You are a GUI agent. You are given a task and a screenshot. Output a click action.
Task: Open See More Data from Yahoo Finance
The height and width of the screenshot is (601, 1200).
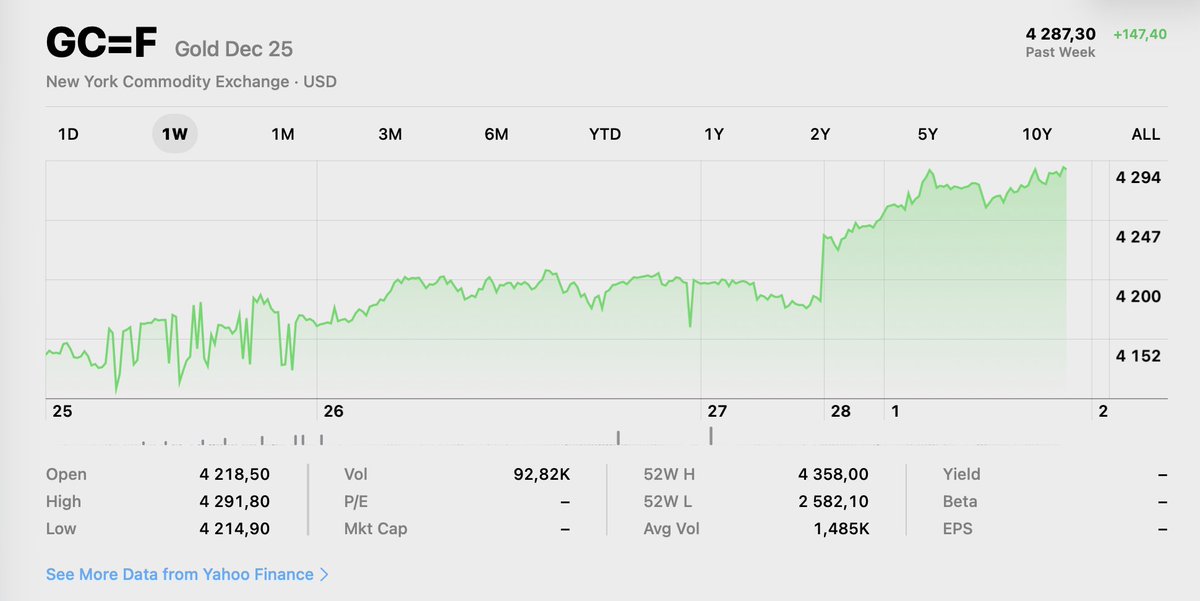[x=180, y=575]
